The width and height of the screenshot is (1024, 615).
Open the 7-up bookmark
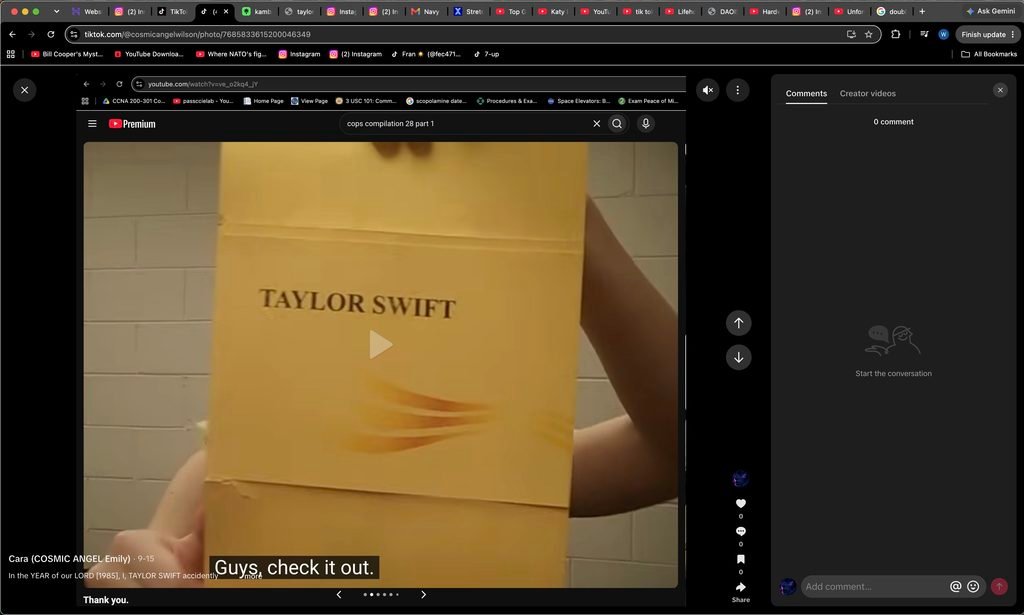coord(487,54)
